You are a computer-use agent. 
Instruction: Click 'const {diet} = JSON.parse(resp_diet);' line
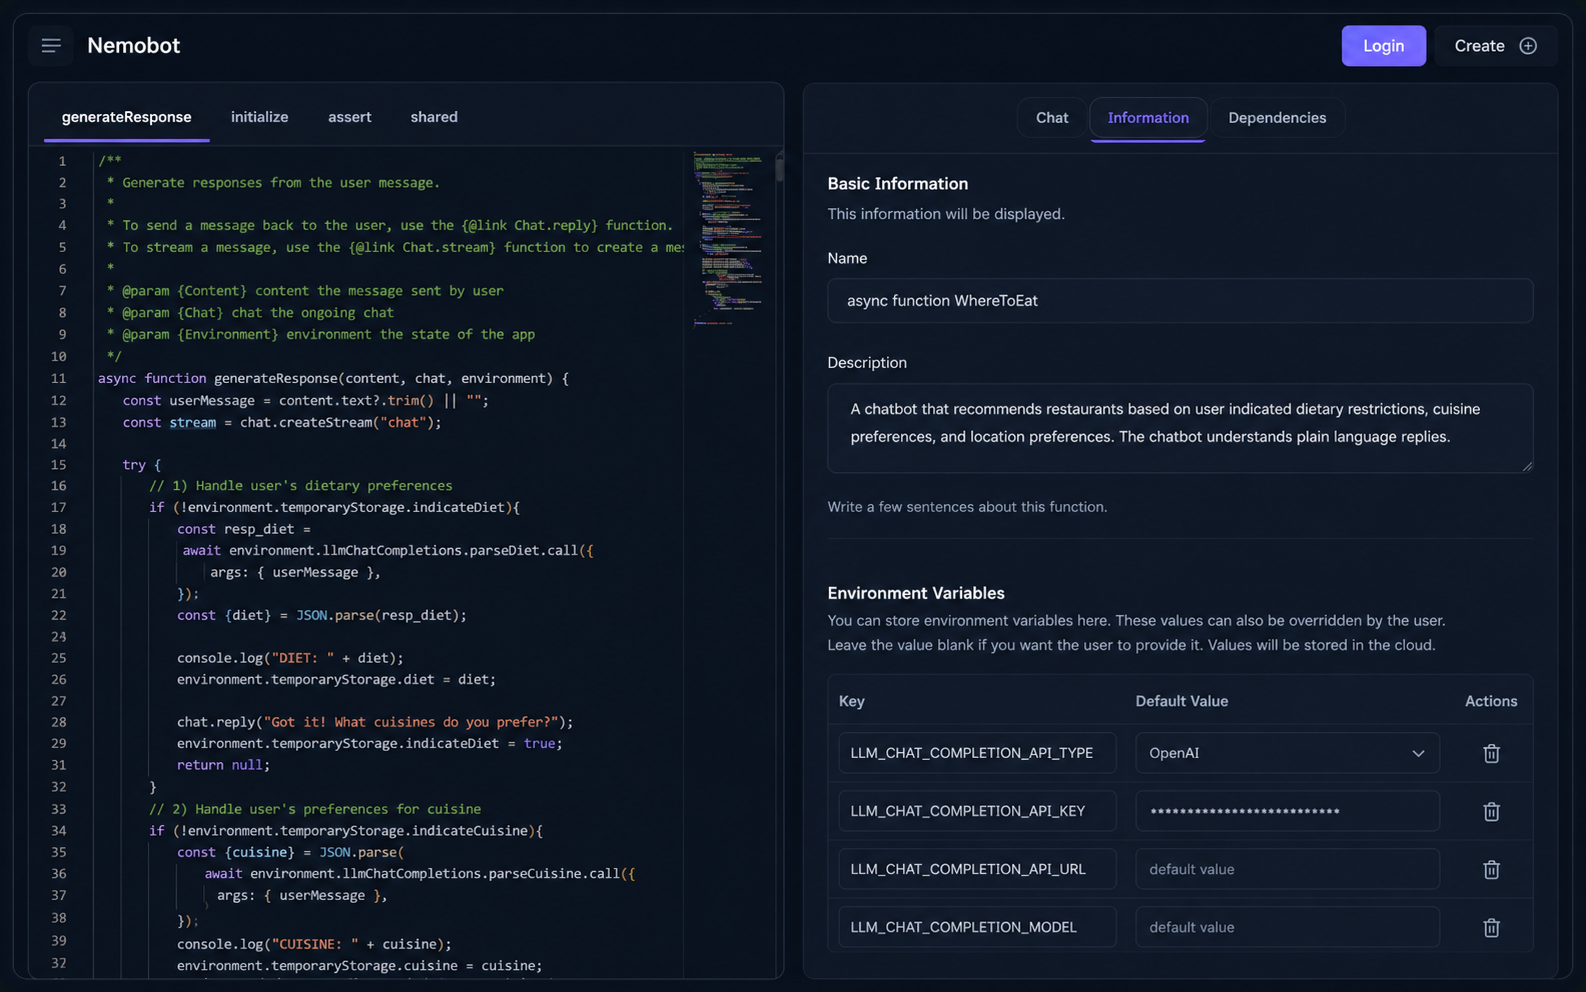tap(321, 615)
